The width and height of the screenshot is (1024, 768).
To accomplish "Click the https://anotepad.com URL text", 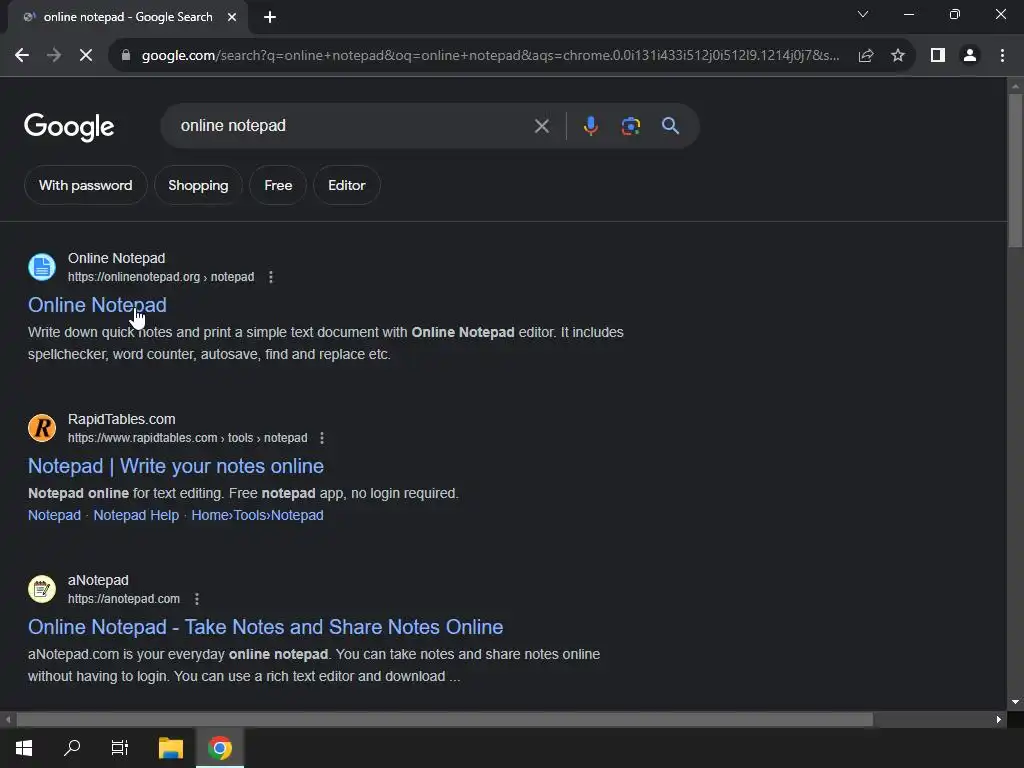I will (123, 599).
